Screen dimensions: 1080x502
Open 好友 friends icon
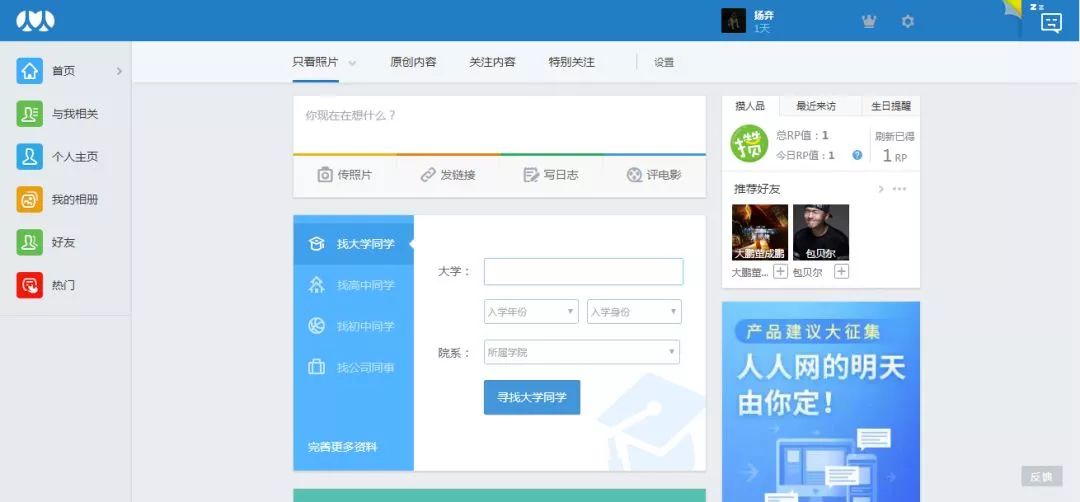click(x=30, y=242)
